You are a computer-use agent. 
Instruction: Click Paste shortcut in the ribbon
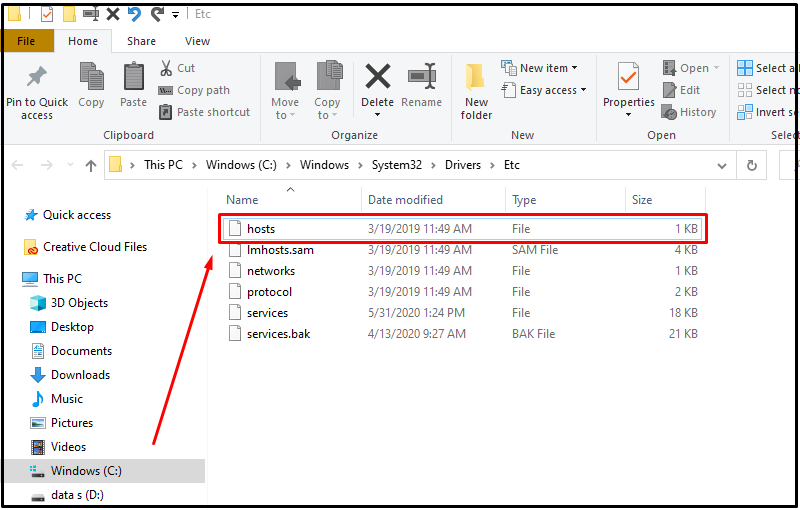(x=205, y=112)
